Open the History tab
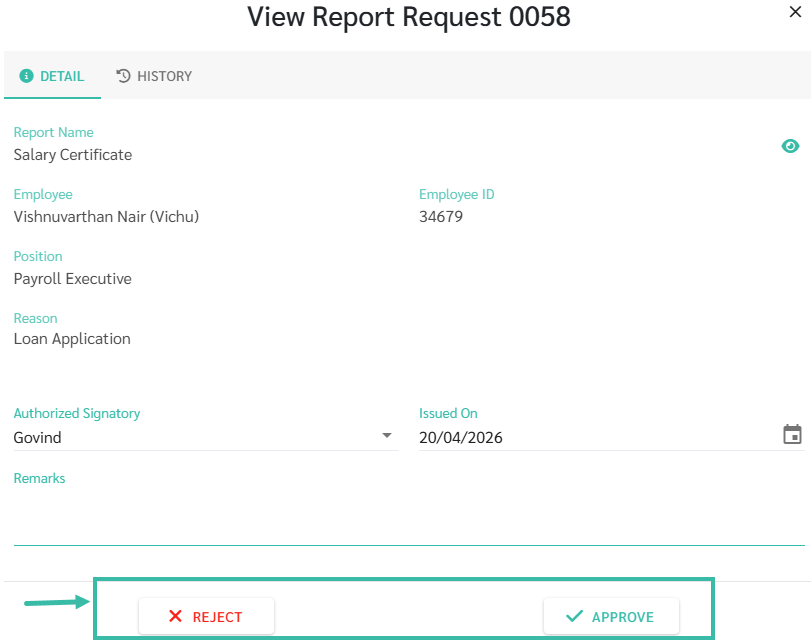Screen dimensions: 811x640 click(x=154, y=76)
